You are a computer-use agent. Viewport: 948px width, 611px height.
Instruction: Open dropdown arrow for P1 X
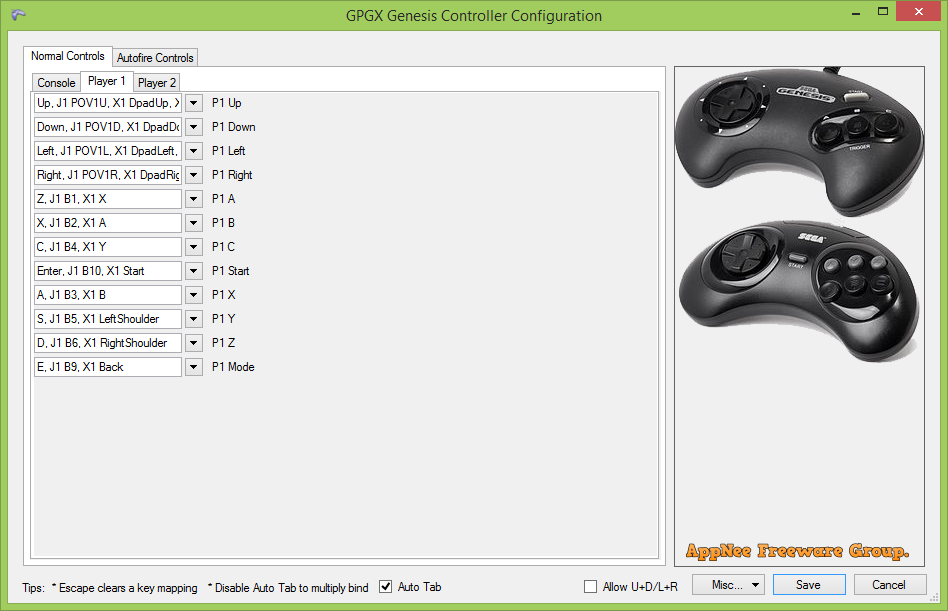tap(193, 295)
